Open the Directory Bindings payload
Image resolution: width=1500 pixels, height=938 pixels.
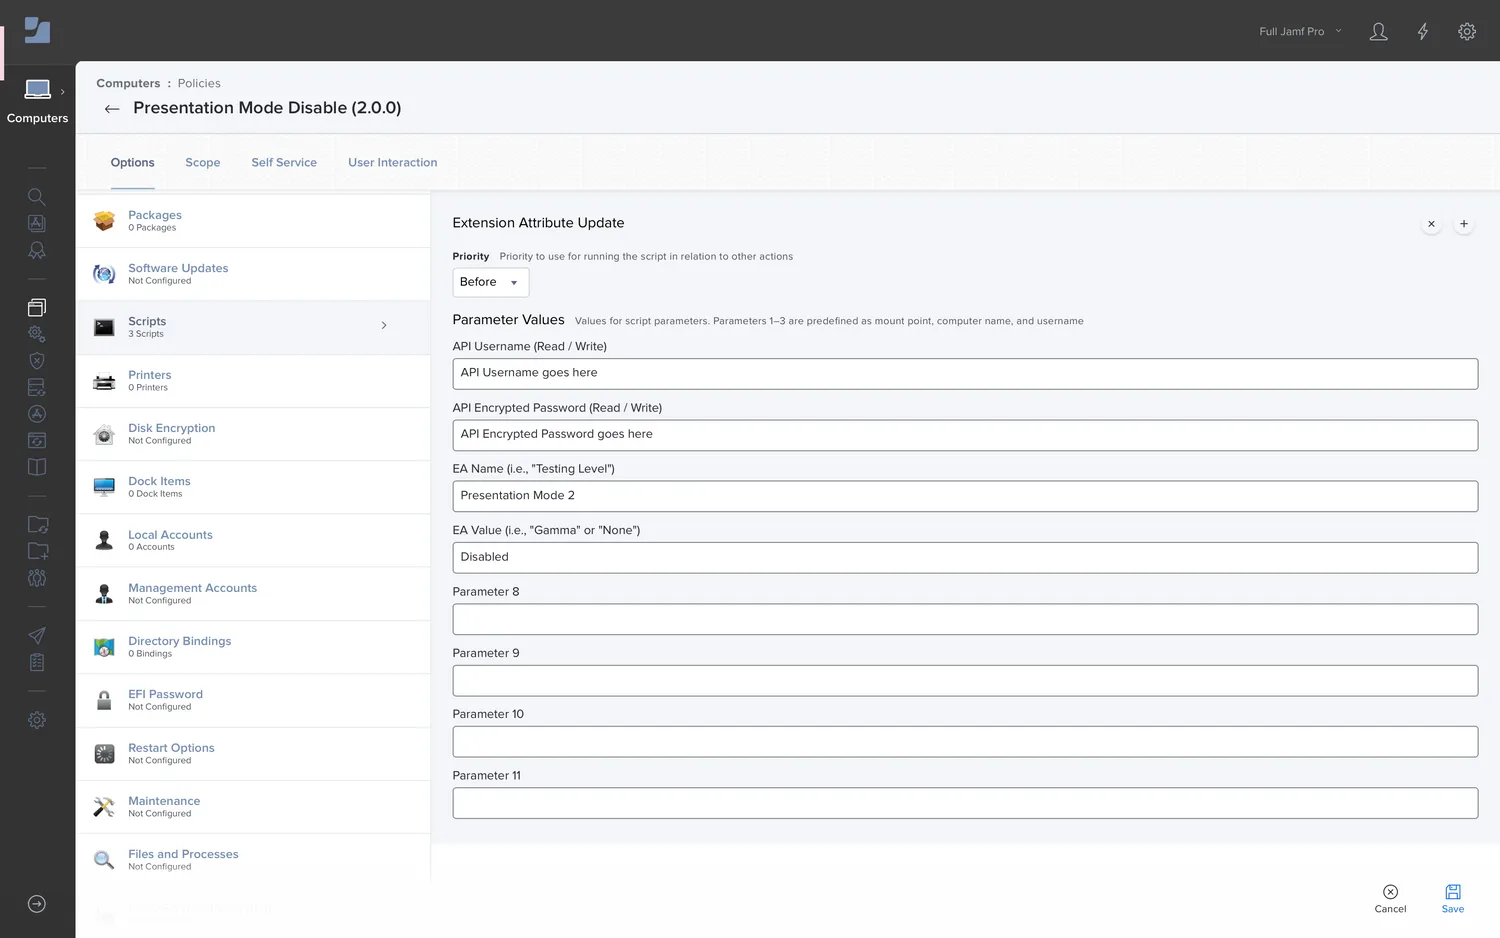click(x=253, y=647)
